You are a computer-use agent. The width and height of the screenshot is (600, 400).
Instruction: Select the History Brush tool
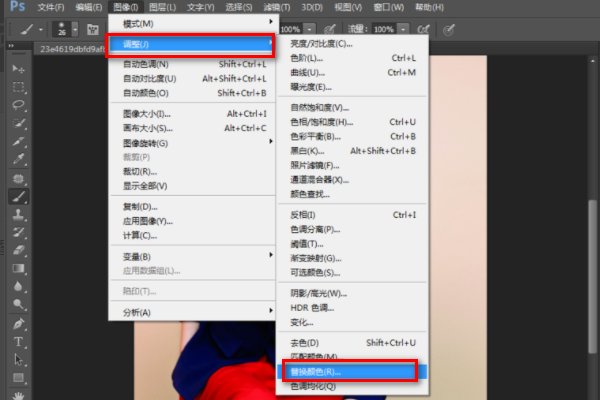[x=18, y=233]
